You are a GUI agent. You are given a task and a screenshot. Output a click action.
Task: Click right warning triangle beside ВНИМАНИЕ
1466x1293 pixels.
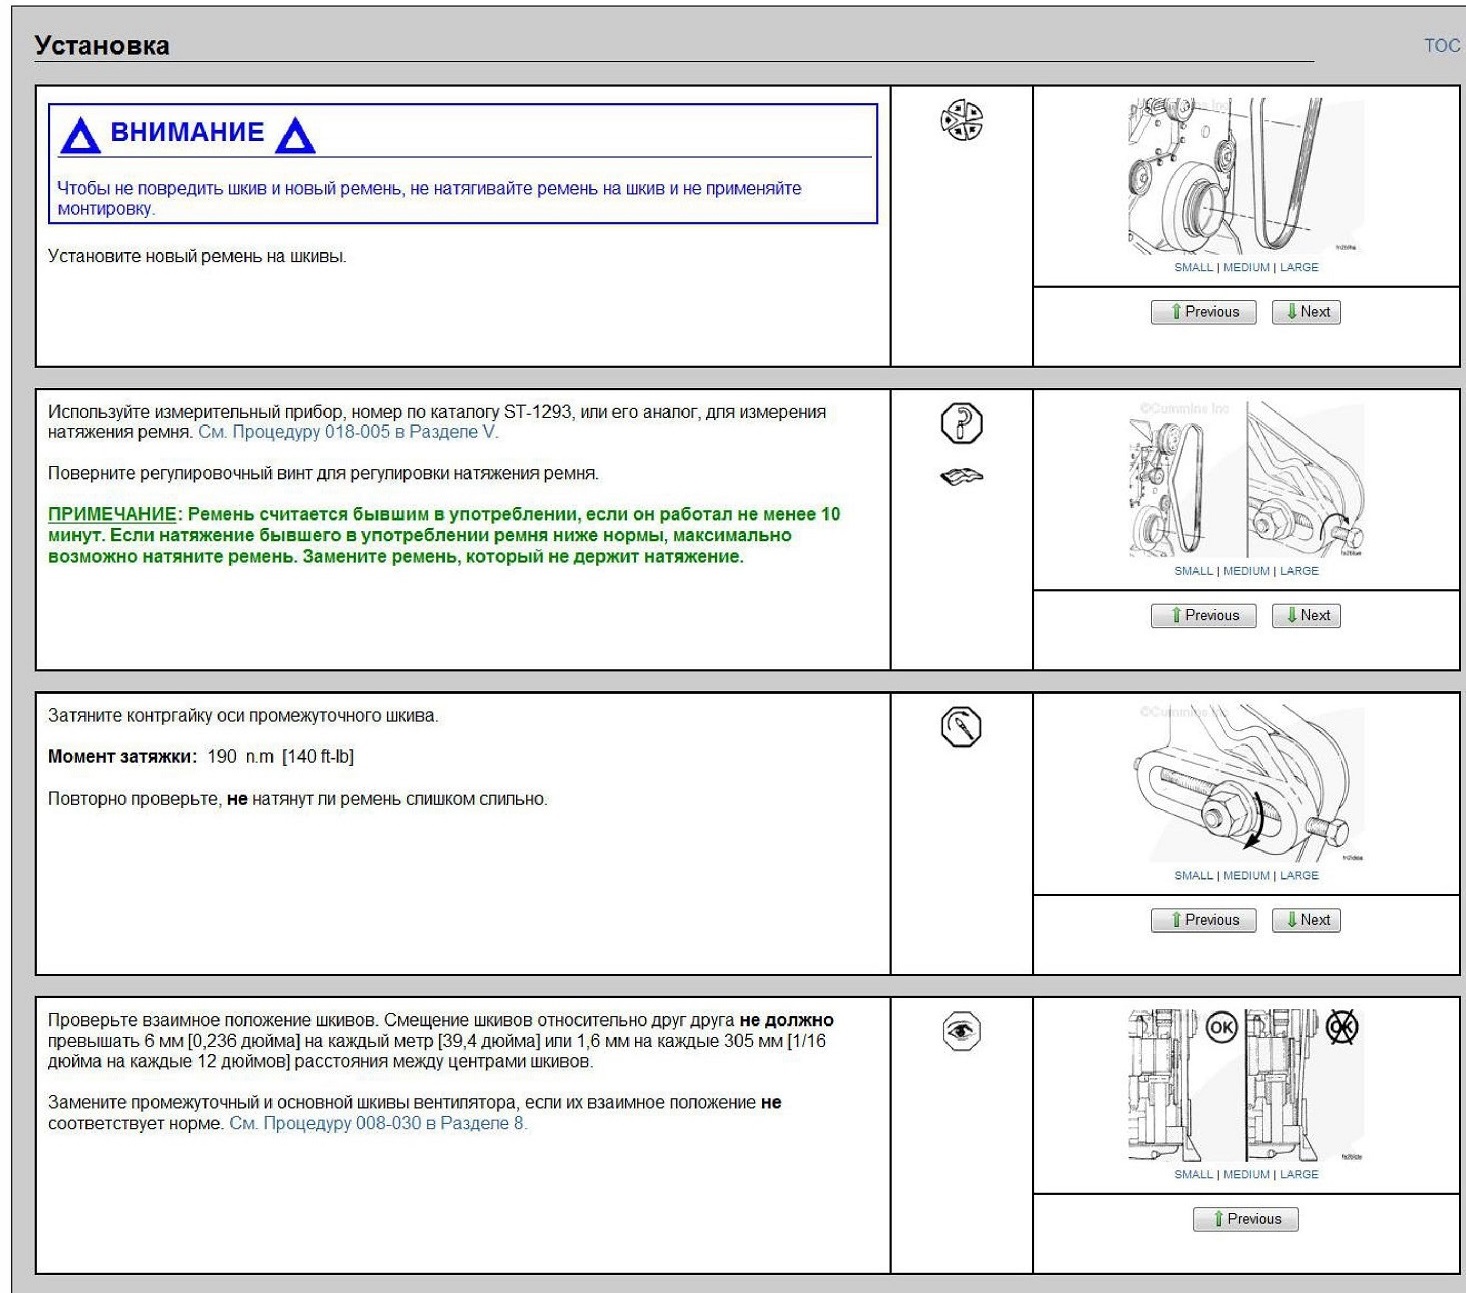(295, 134)
